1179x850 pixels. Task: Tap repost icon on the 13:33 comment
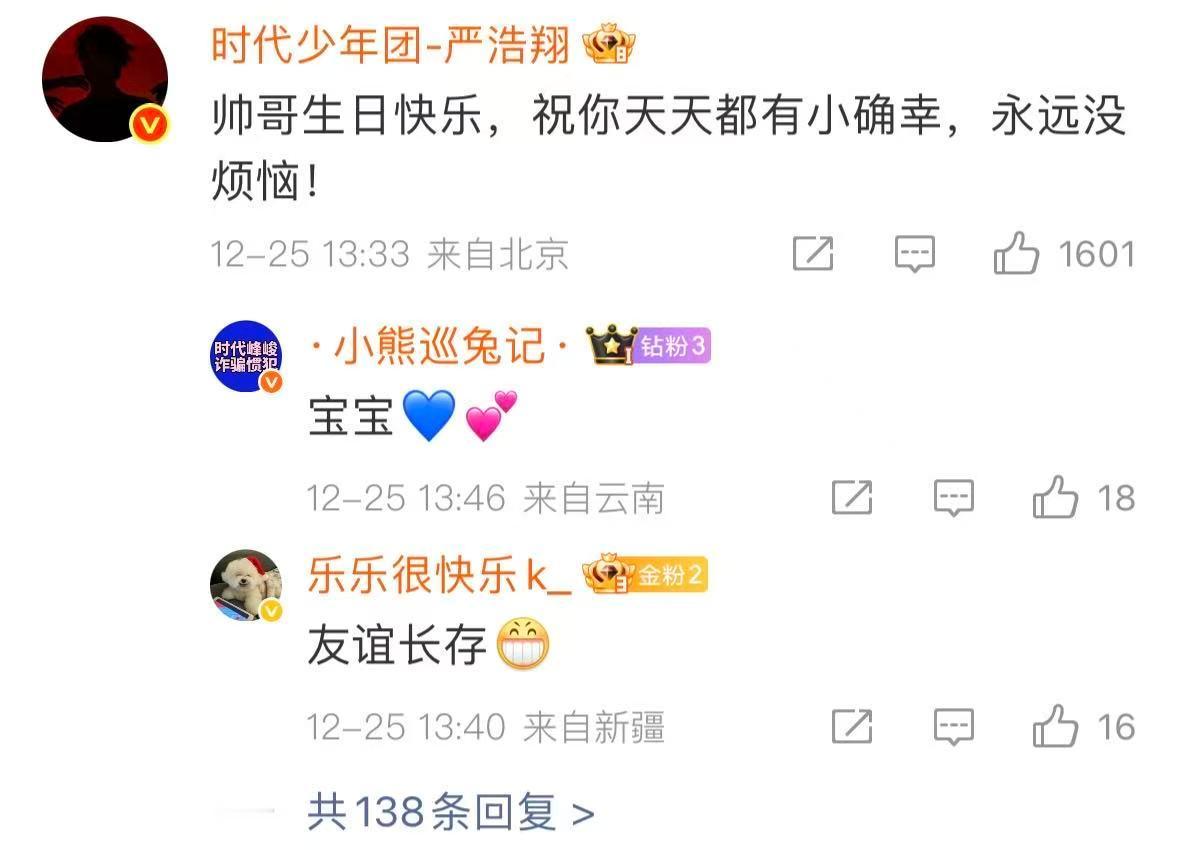(814, 253)
